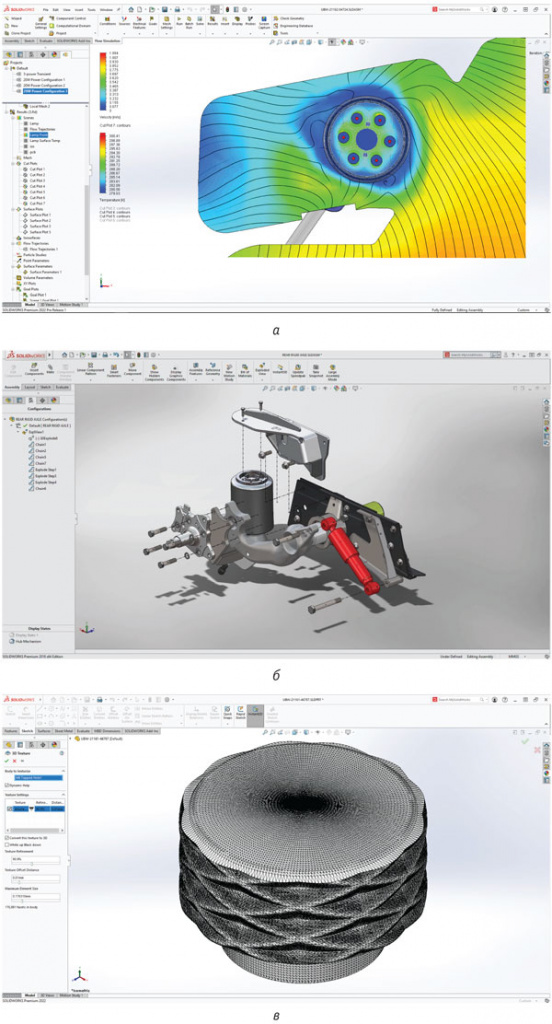Click Body to texturize selection box
Viewport: 552px width, 1024px height.
(x=39, y=778)
